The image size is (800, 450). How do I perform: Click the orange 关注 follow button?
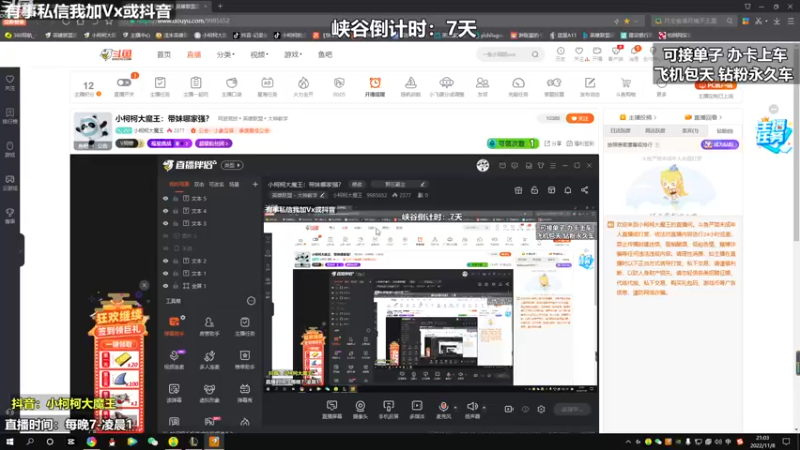[x=580, y=118]
